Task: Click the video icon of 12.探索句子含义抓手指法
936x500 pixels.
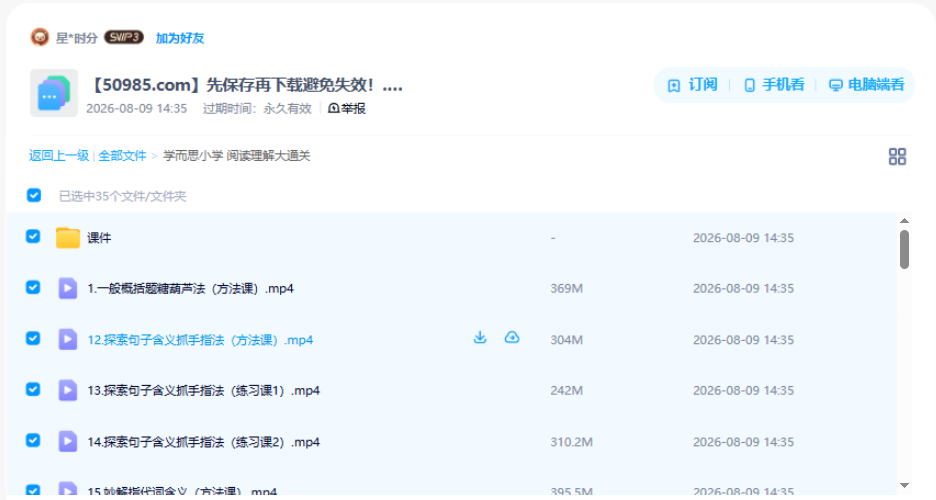Action: coord(67,339)
